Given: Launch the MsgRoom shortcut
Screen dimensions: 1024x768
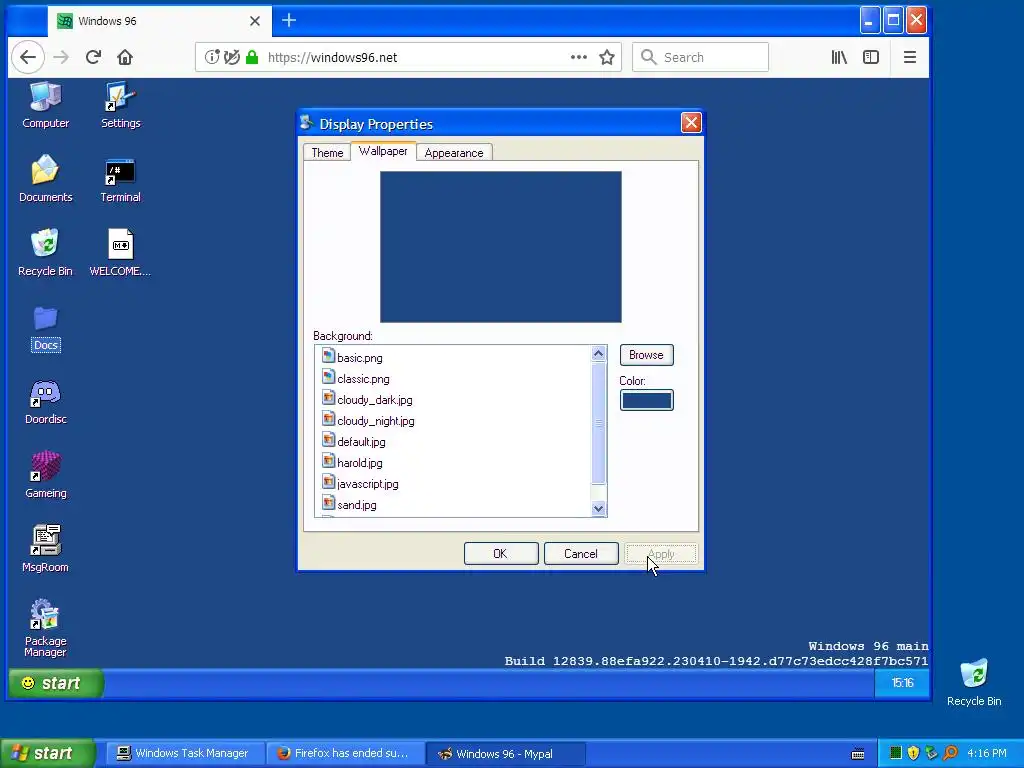Looking at the screenshot, I should coord(45,549).
